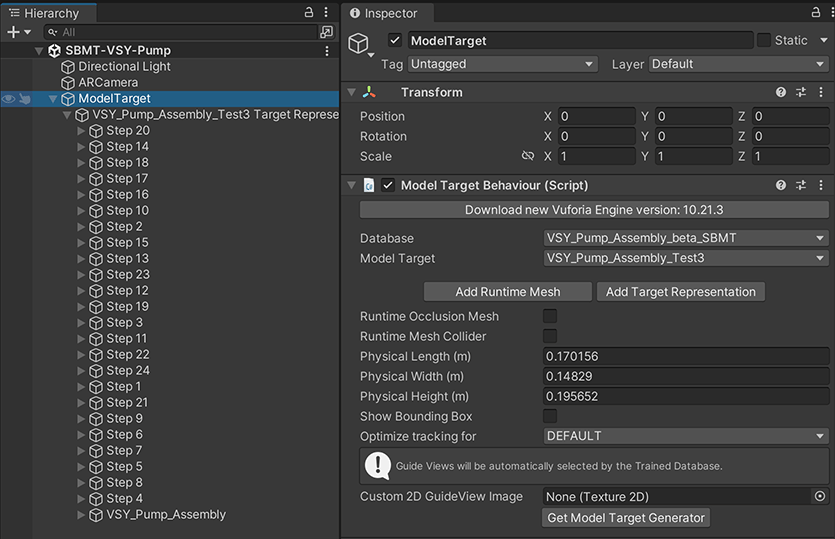This screenshot has width=835, height=539.
Task: Collapse the Transform component foldout
Action: [x=351, y=92]
